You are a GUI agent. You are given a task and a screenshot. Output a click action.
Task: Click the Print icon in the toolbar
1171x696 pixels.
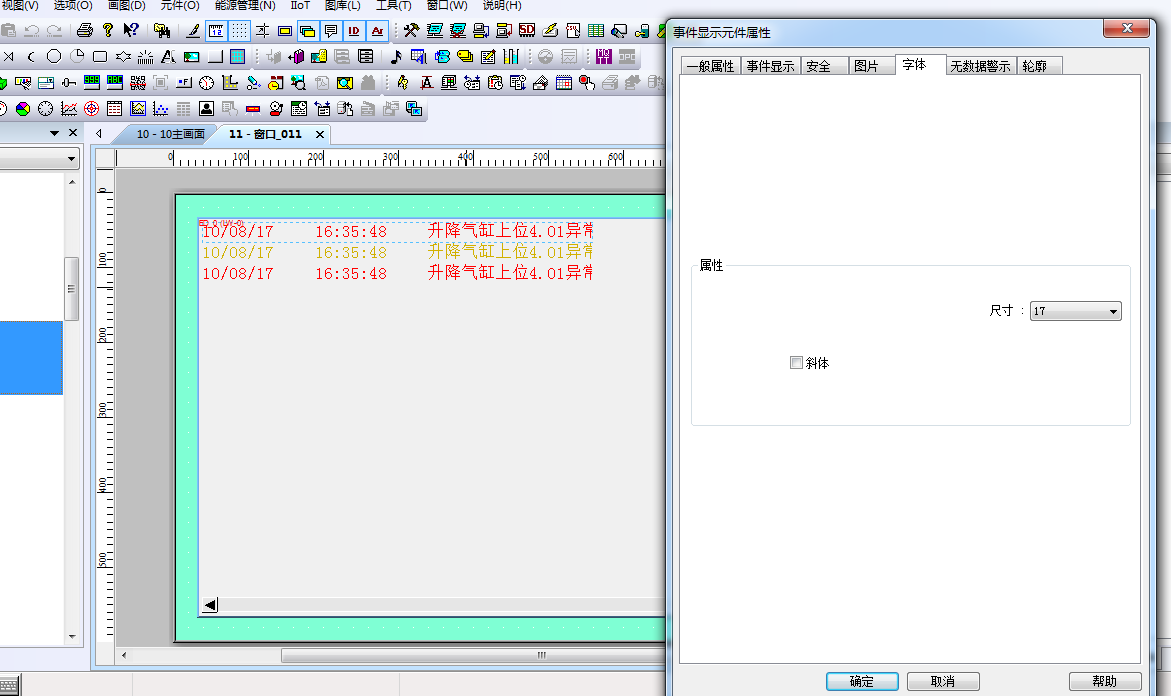[85, 31]
